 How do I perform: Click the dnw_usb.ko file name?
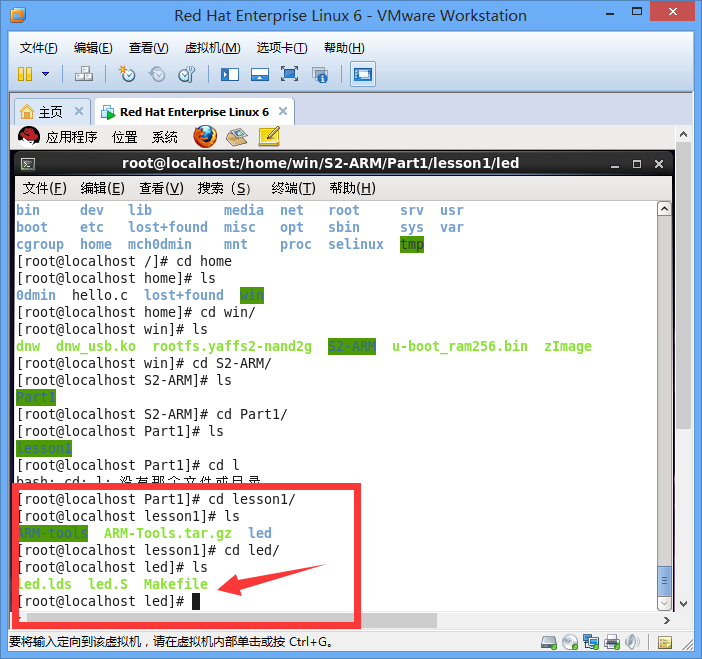coord(96,346)
